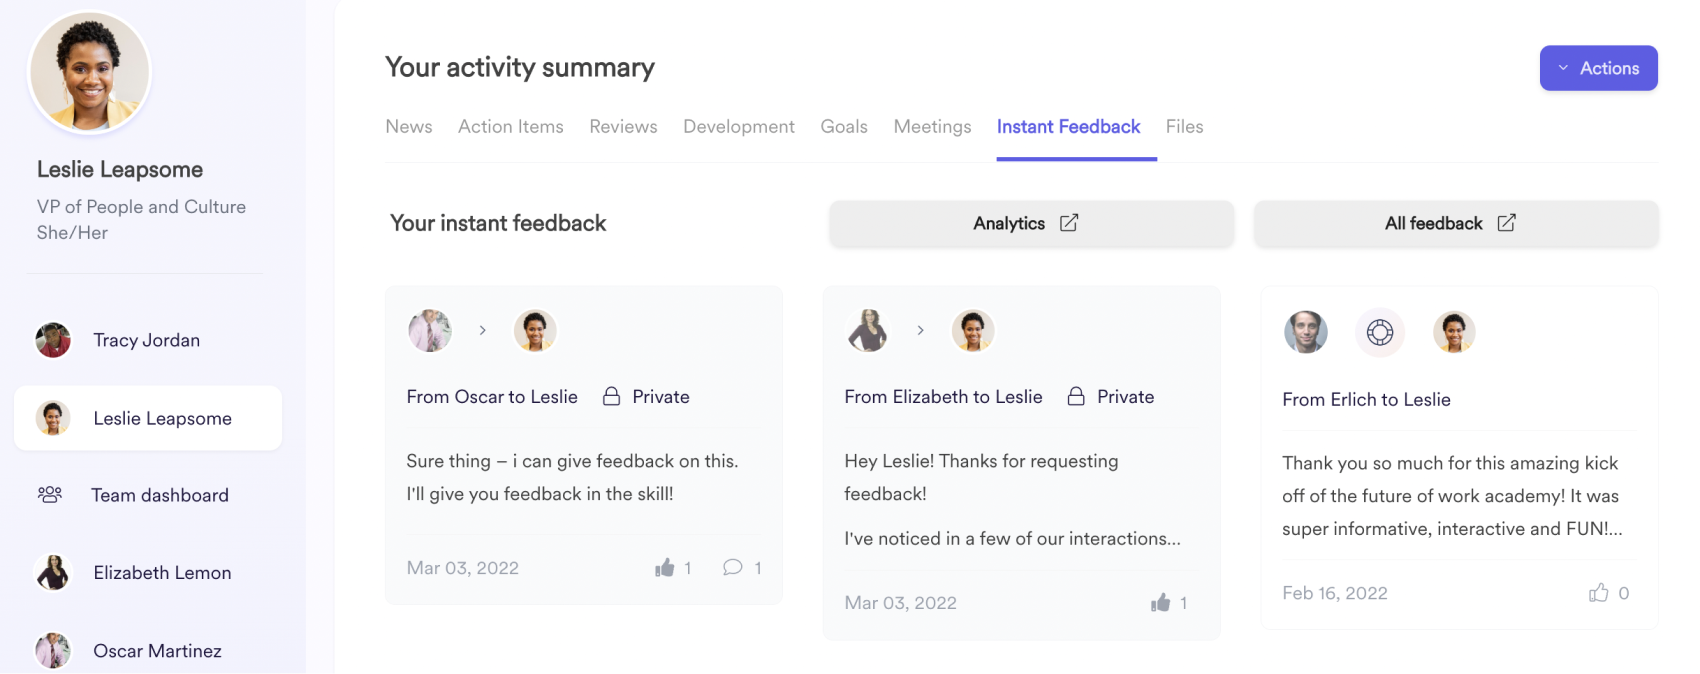Open Analytics external link icon
The width and height of the screenshot is (1700, 674).
click(x=1069, y=223)
